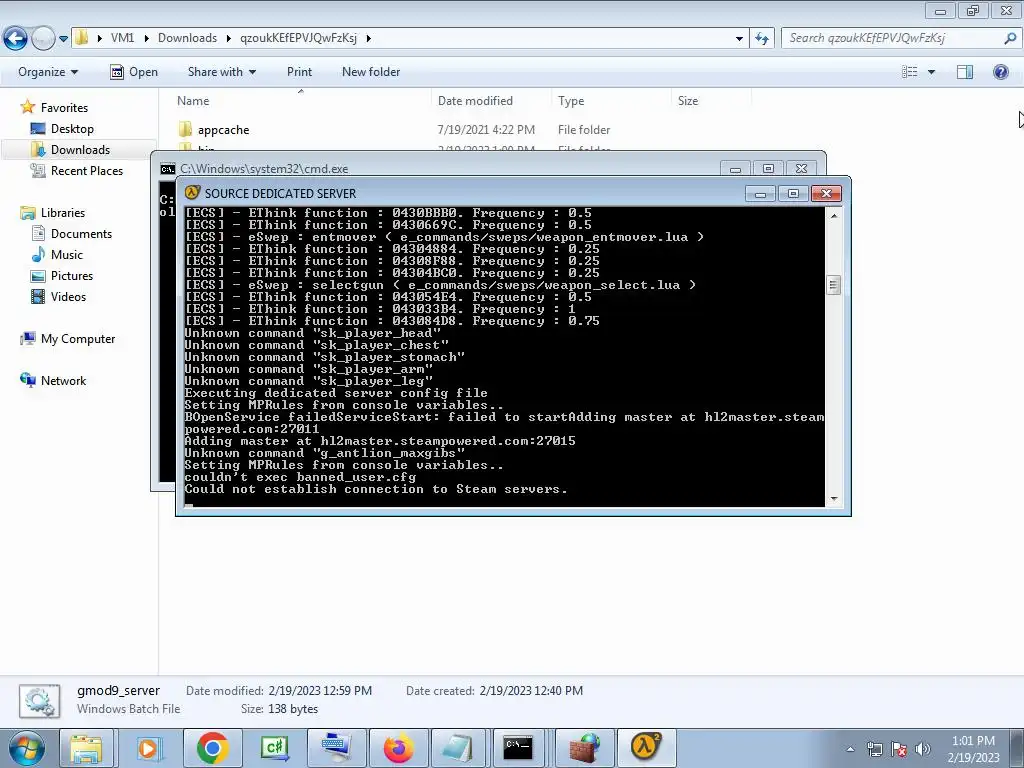Click the New folder button
Viewport: 1024px width, 768px height.
371,72
